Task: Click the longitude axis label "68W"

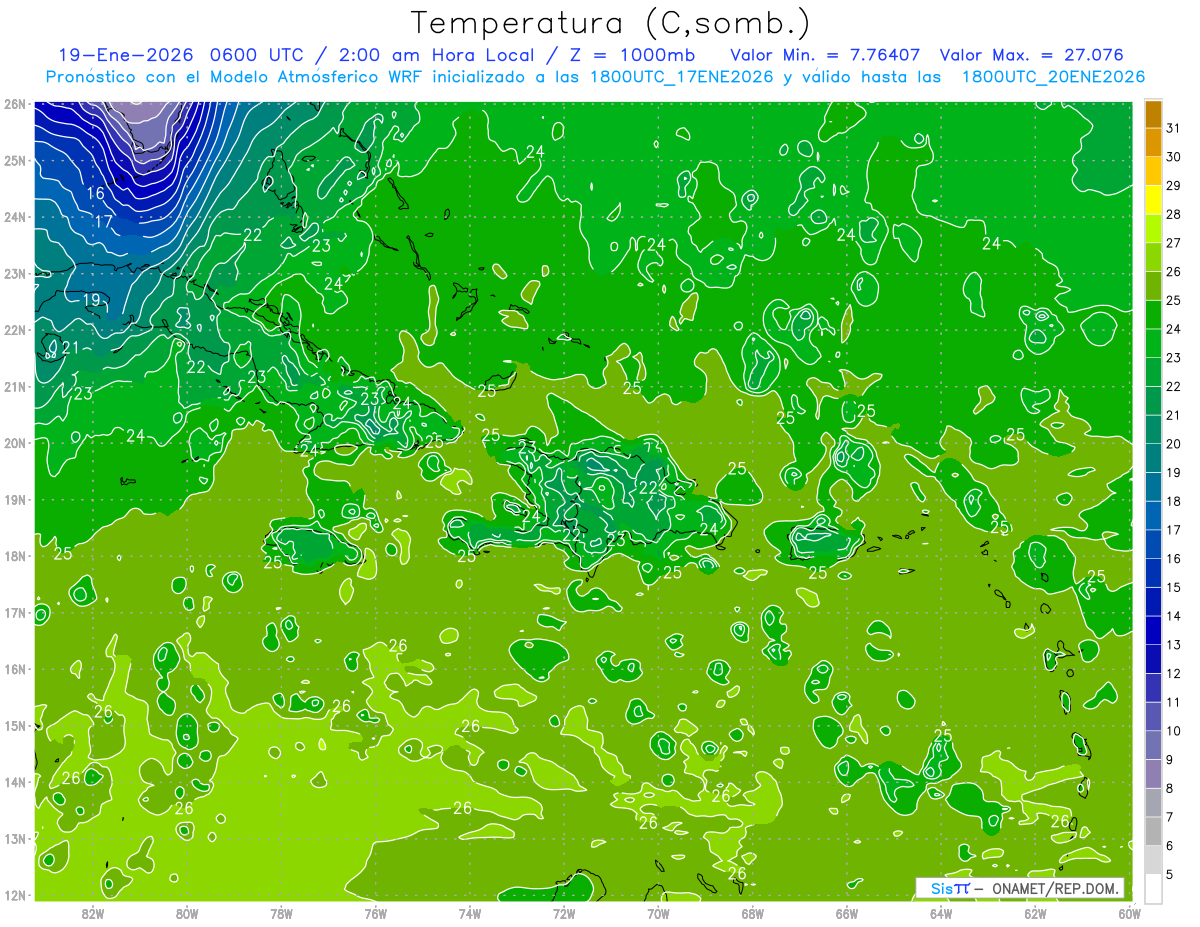Action: [753, 914]
